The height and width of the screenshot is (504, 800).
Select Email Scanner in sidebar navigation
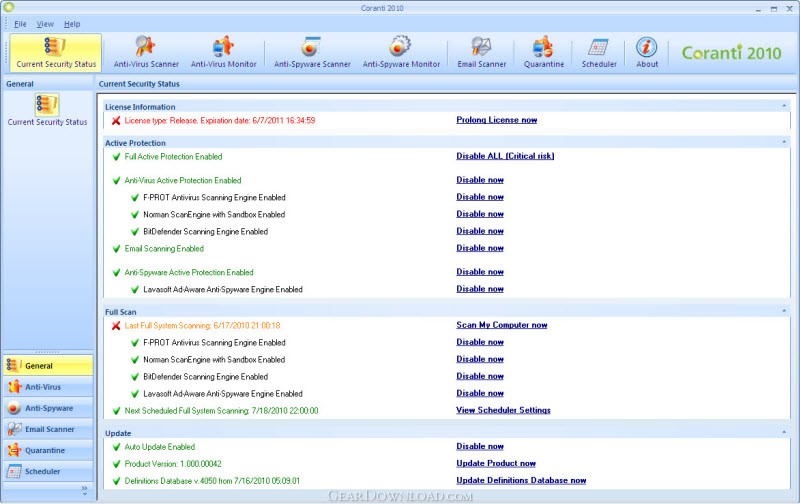click(x=48, y=430)
